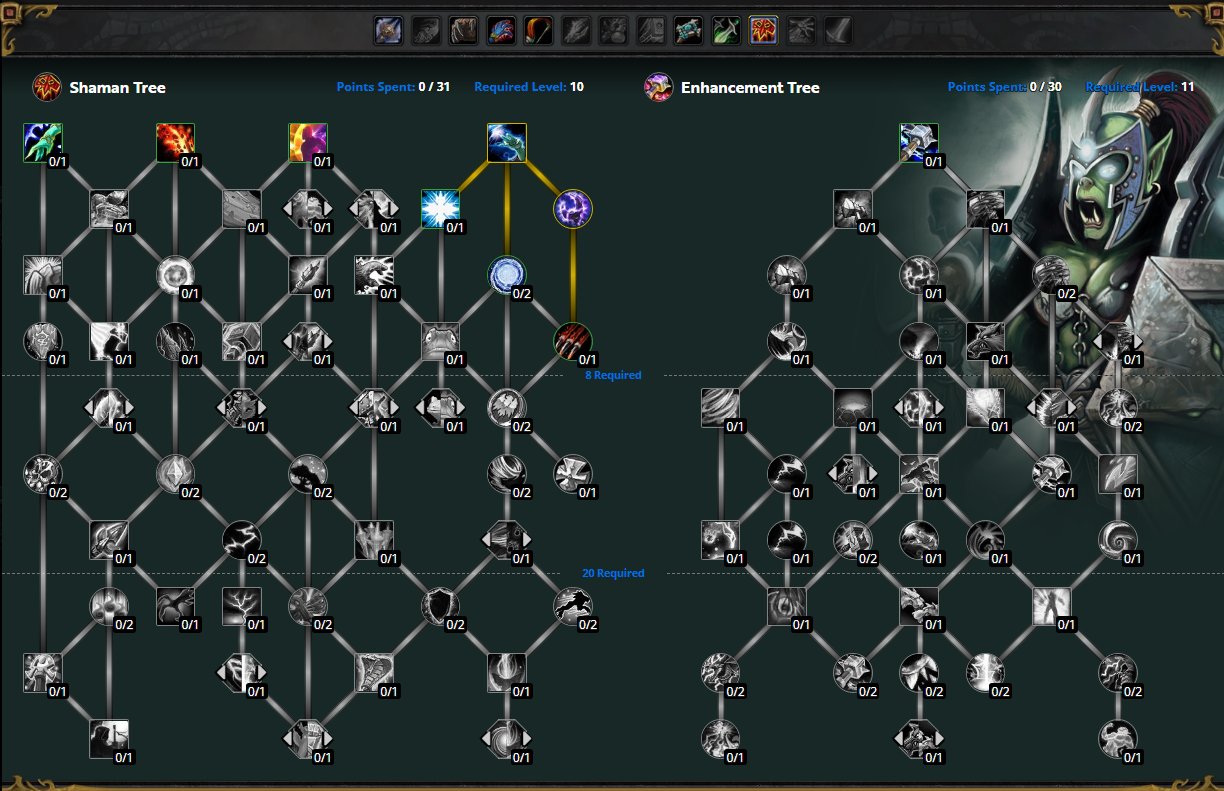Click the Required Level 10 label
1224x791 pixels.
[529, 87]
